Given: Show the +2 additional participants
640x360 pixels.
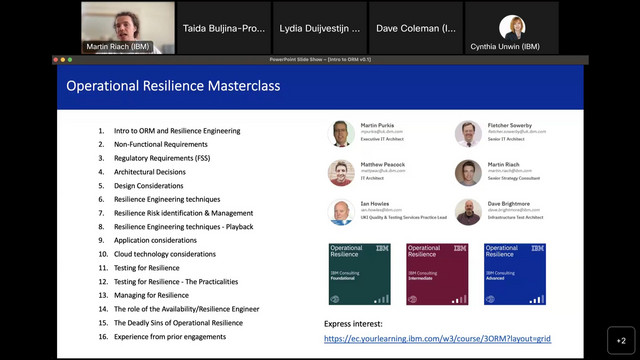Looking at the screenshot, I should click(621, 340).
